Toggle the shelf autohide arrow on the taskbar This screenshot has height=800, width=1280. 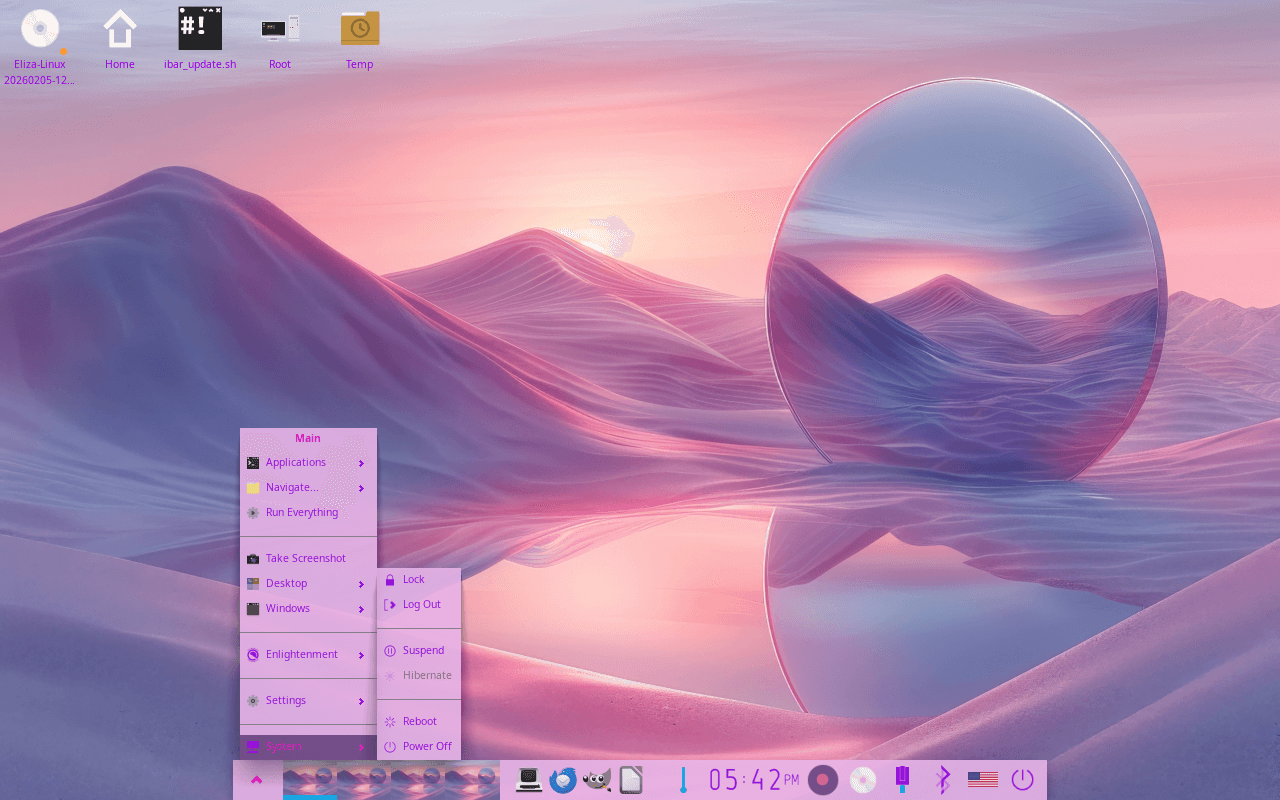(x=257, y=779)
